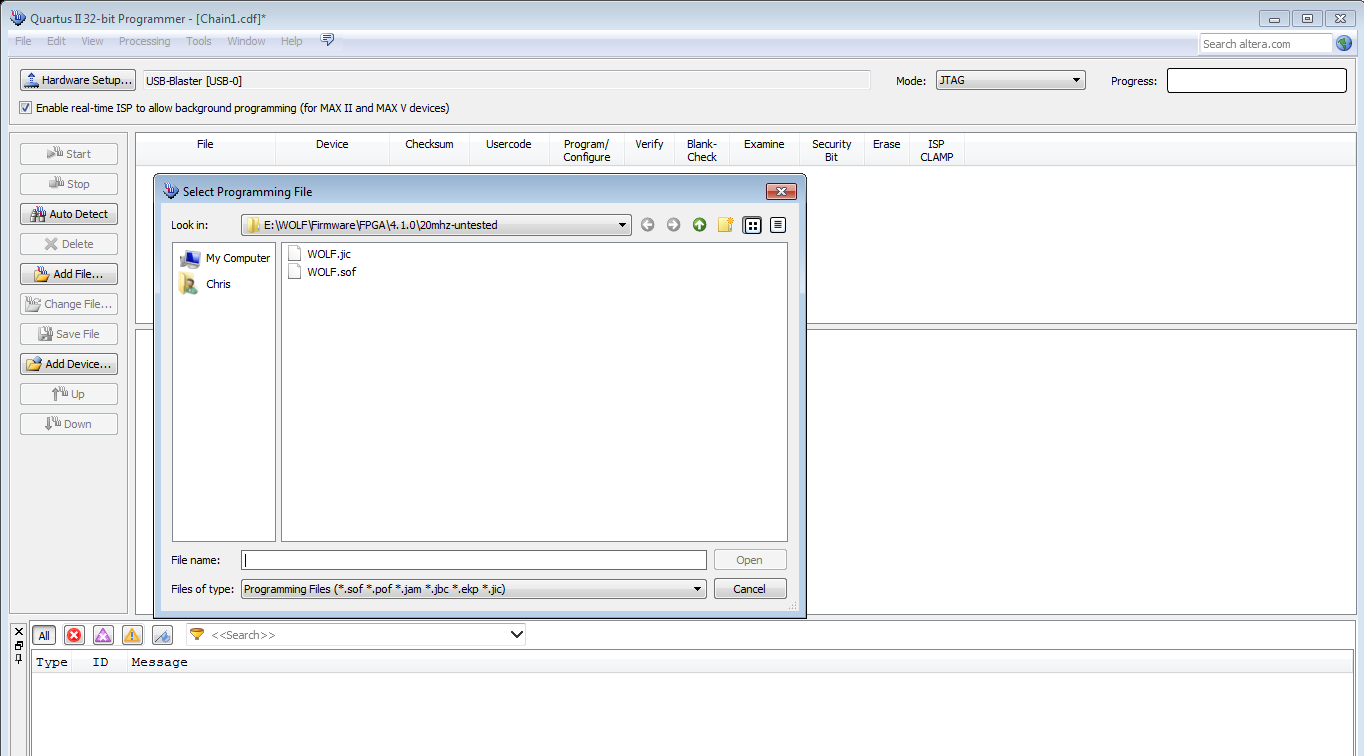Create a new folder in file dialog
The image size is (1364, 756).
point(726,225)
